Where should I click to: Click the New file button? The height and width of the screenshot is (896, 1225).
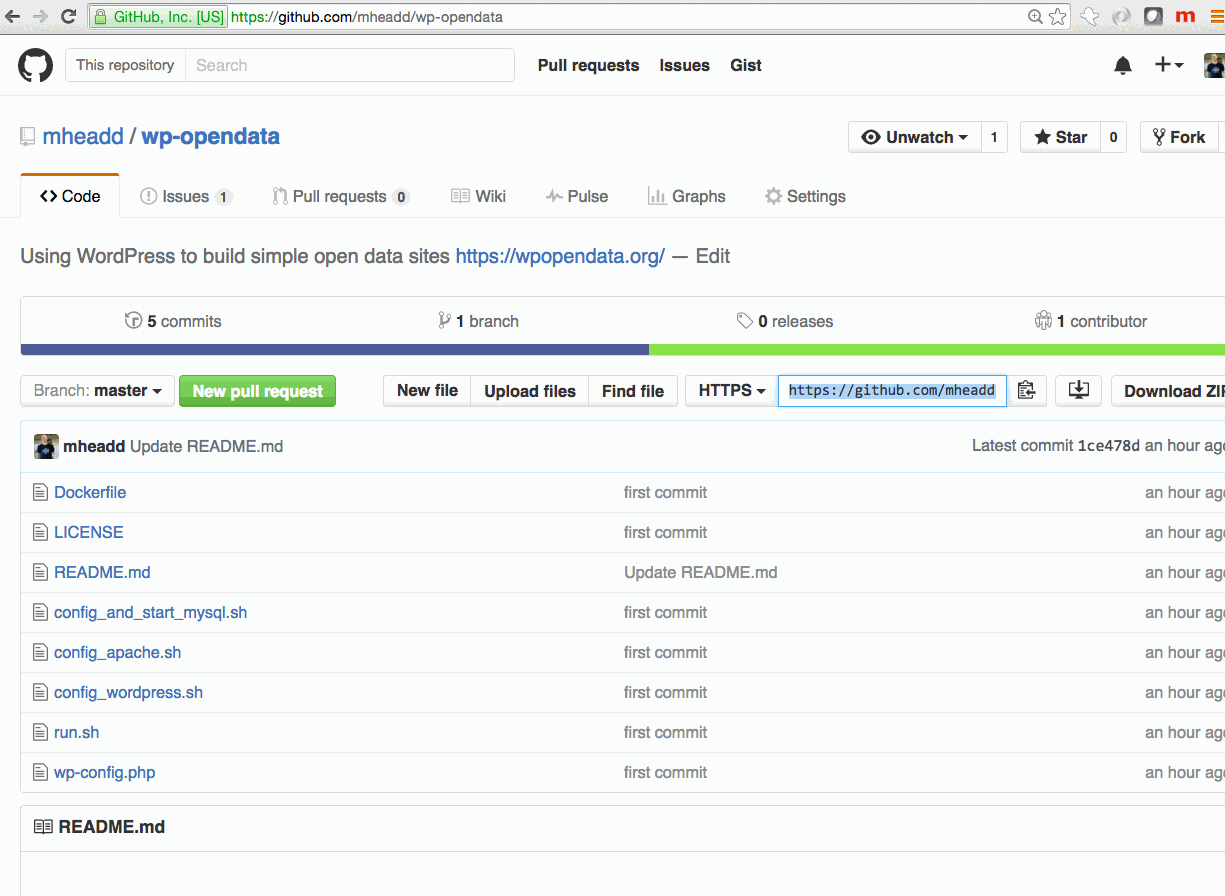[427, 390]
